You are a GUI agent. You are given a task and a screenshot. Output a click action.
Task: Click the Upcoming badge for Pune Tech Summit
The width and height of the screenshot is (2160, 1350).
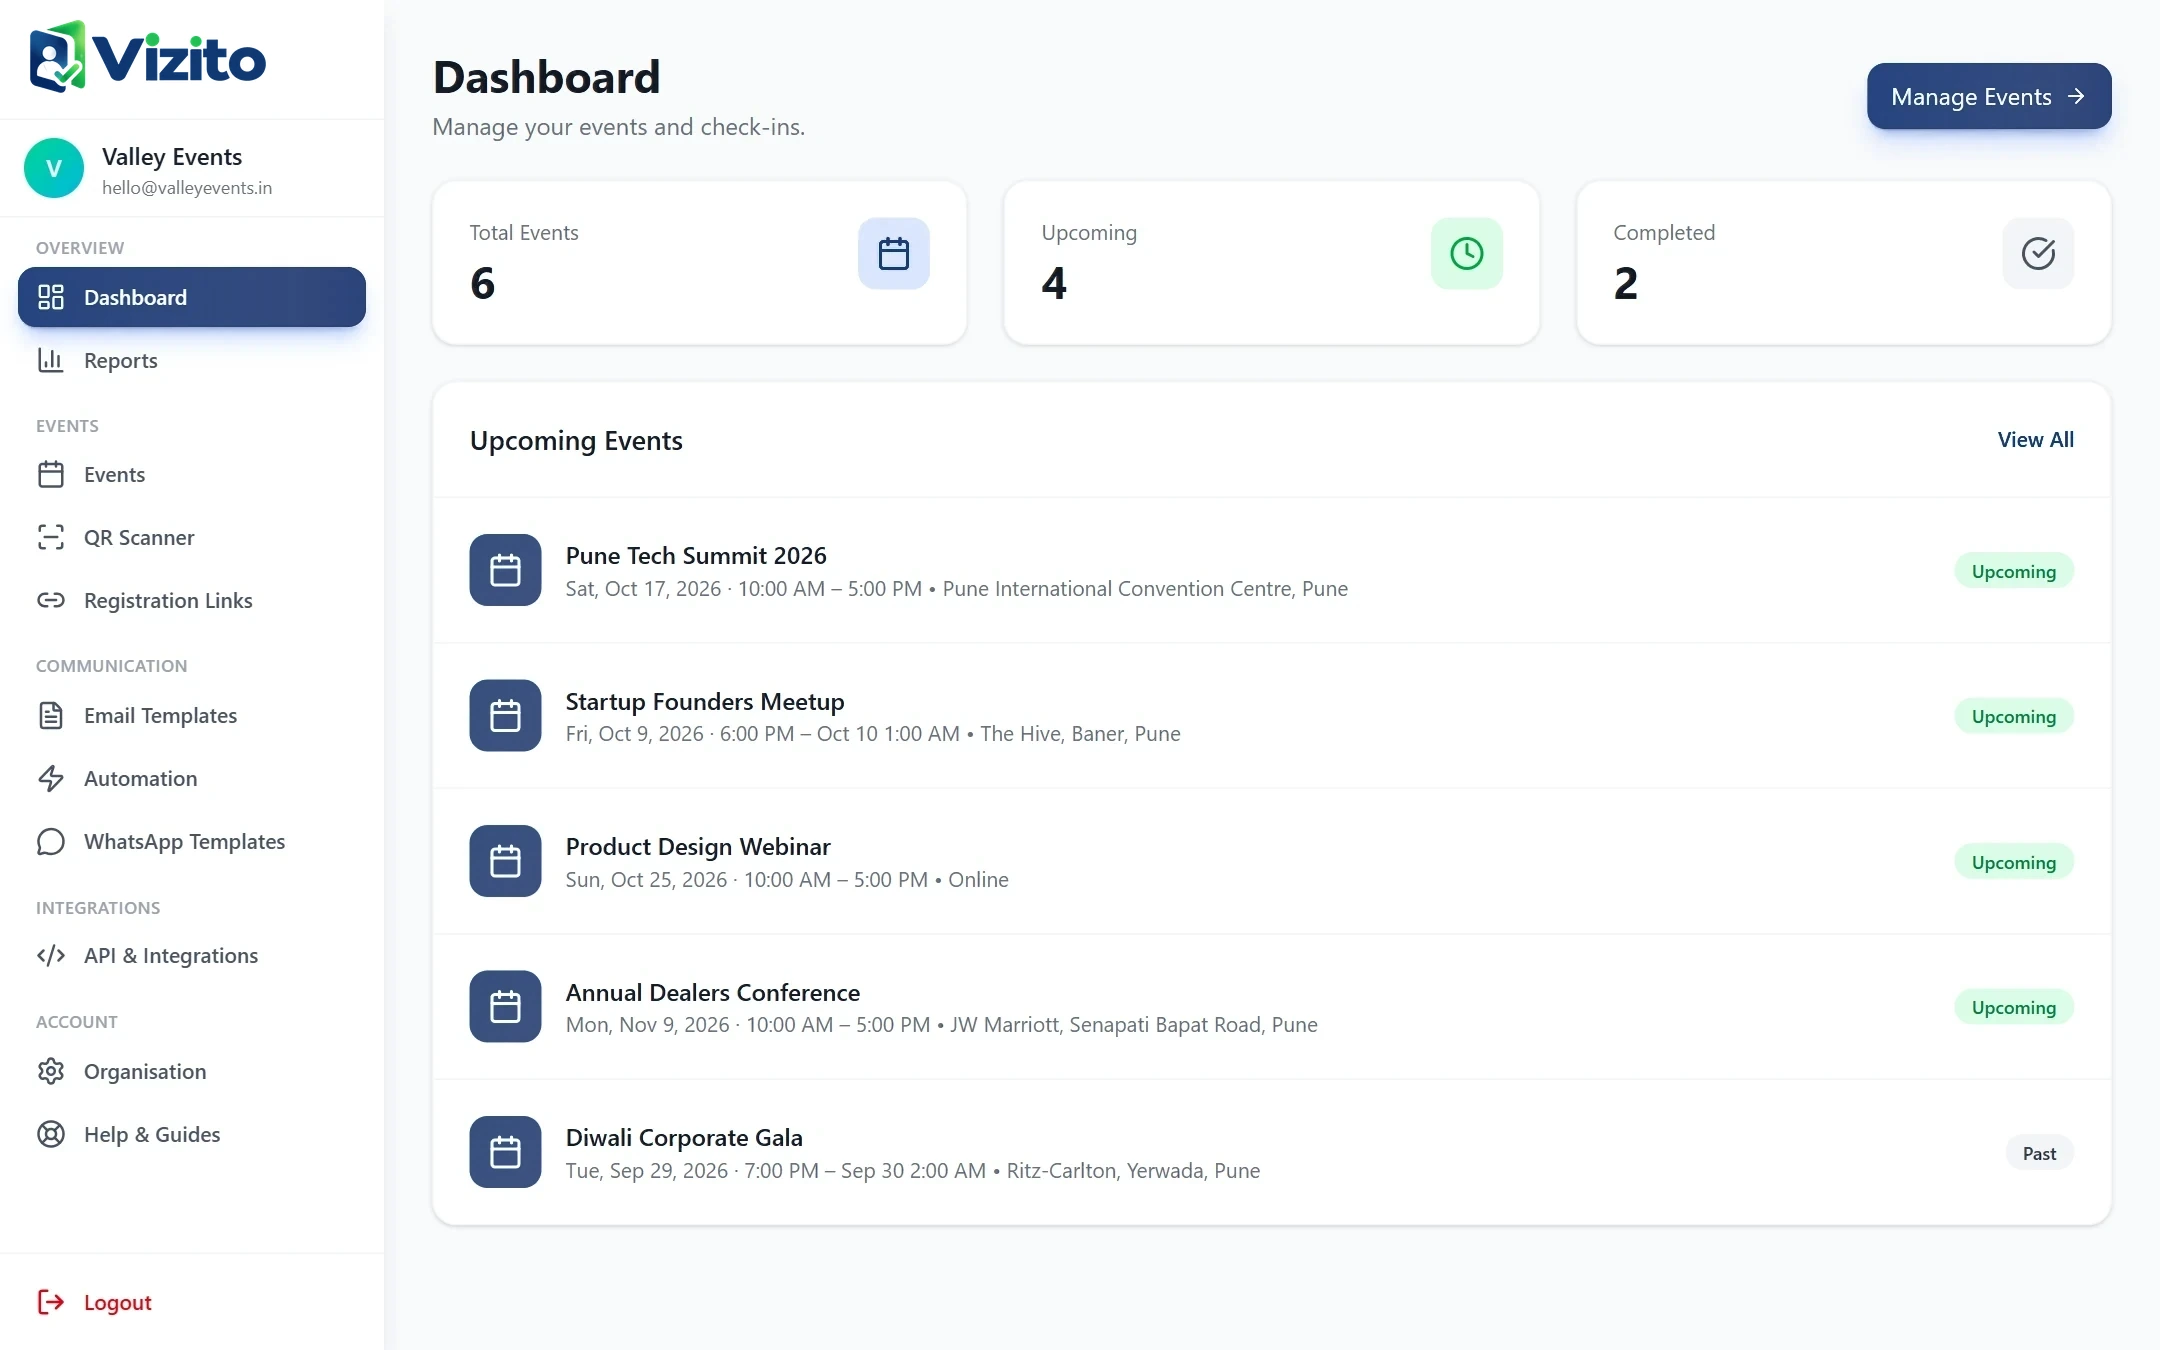(2014, 571)
